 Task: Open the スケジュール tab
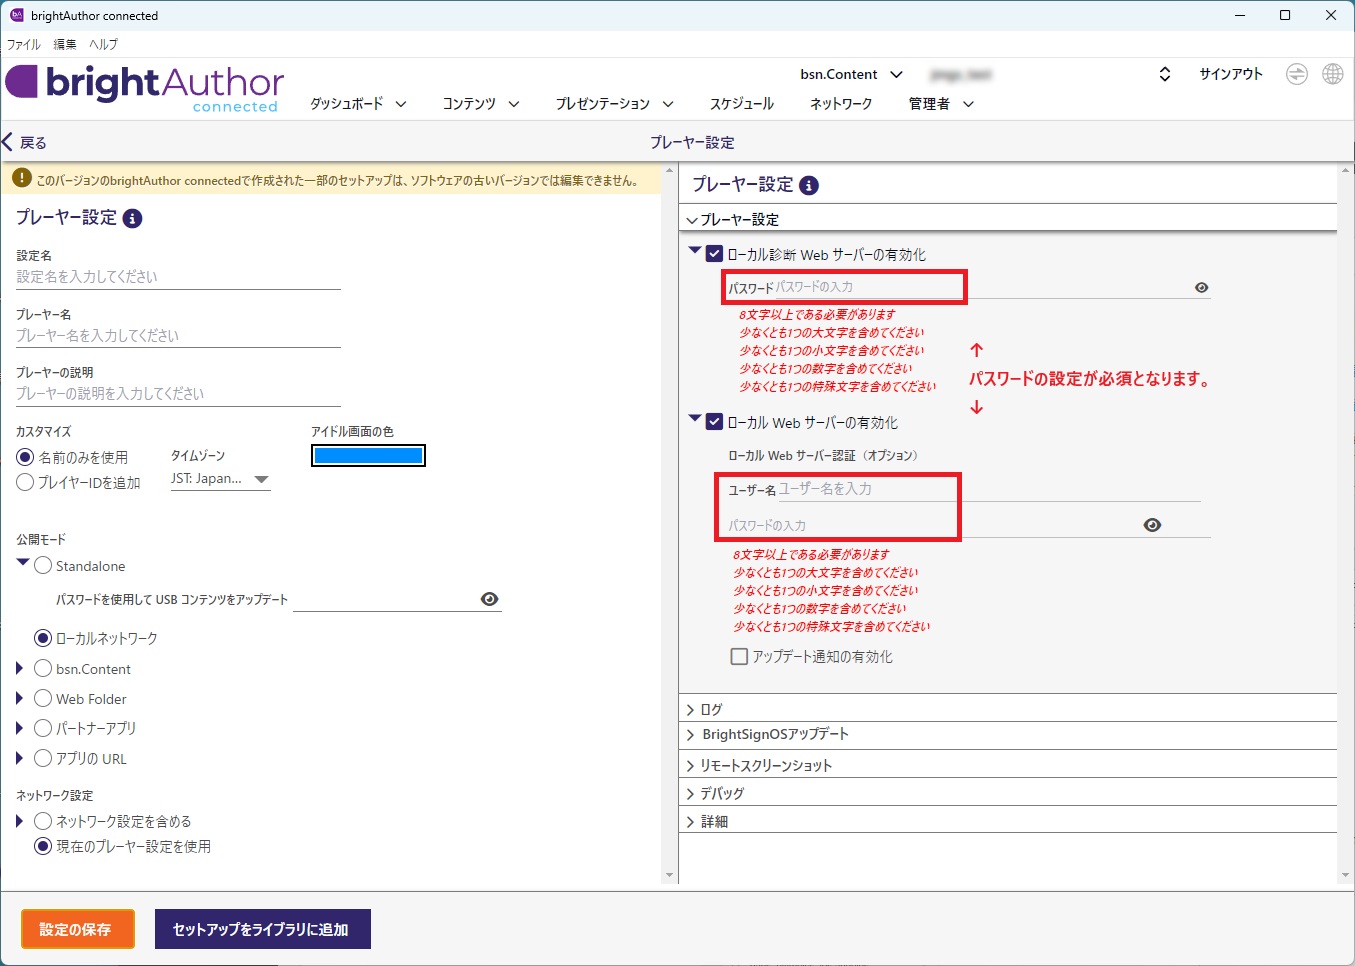pyautogui.click(x=741, y=104)
